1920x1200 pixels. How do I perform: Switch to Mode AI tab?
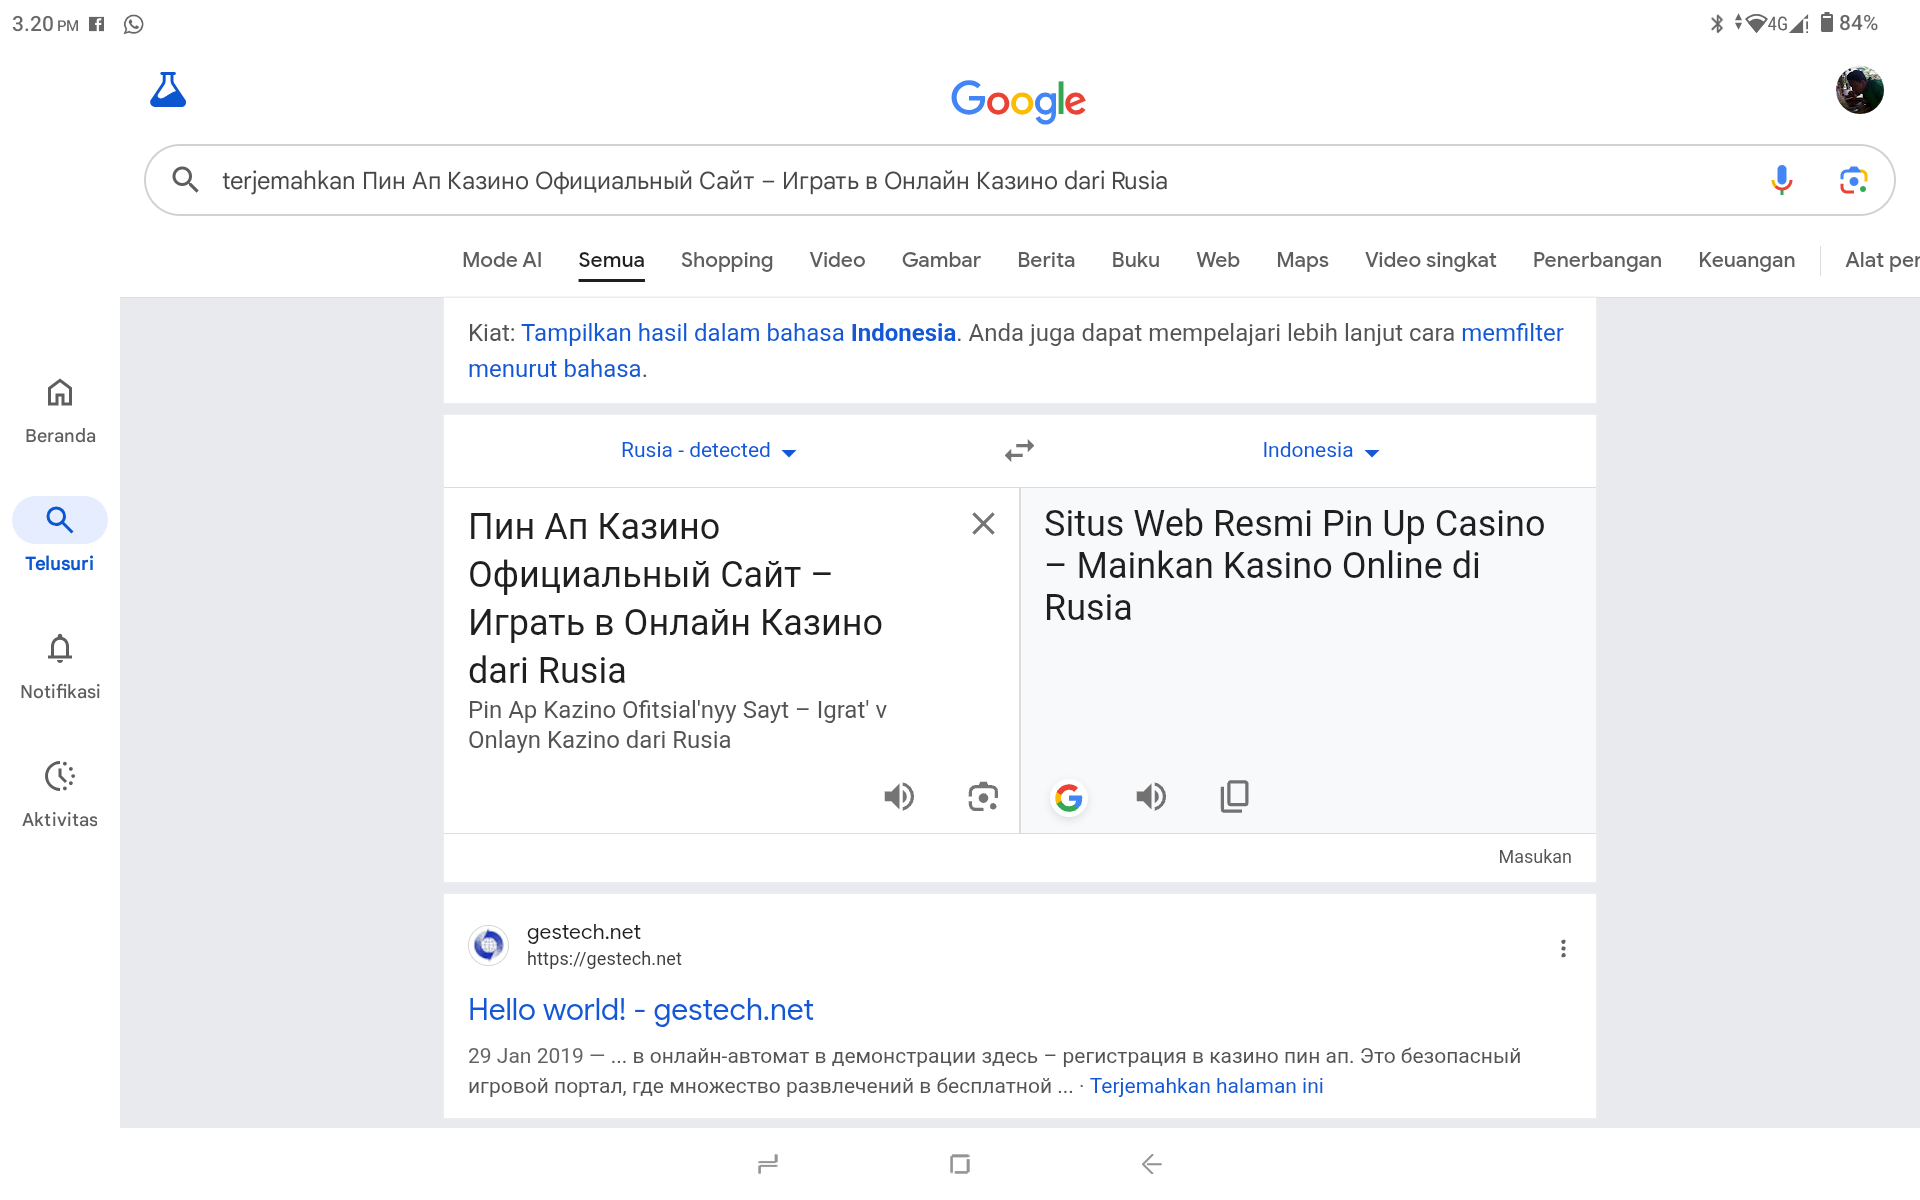(x=502, y=260)
